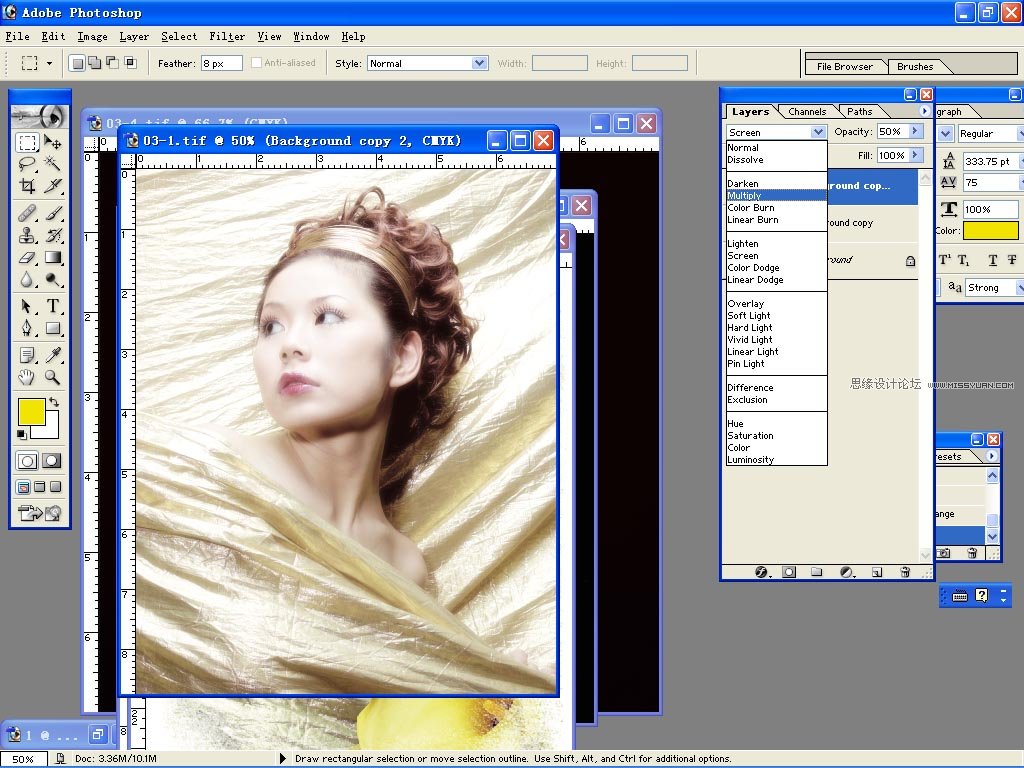The height and width of the screenshot is (768, 1024).
Task: Reset to default foreground and background colors
Action: click(x=22, y=434)
